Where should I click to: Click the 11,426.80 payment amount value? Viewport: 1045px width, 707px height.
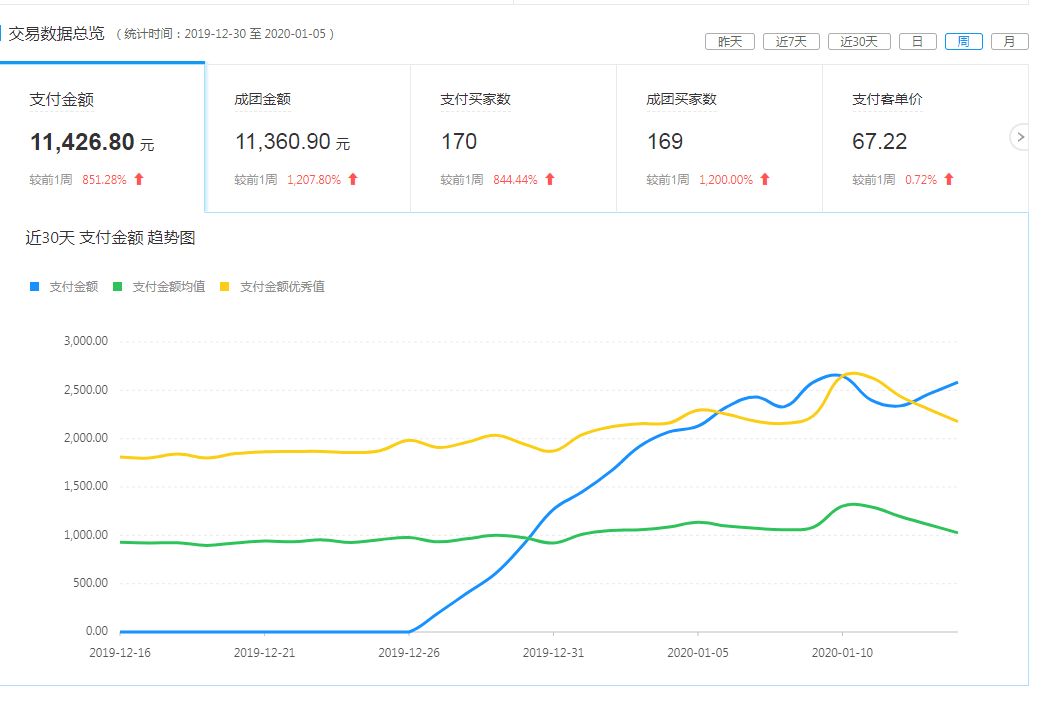[x=83, y=142]
